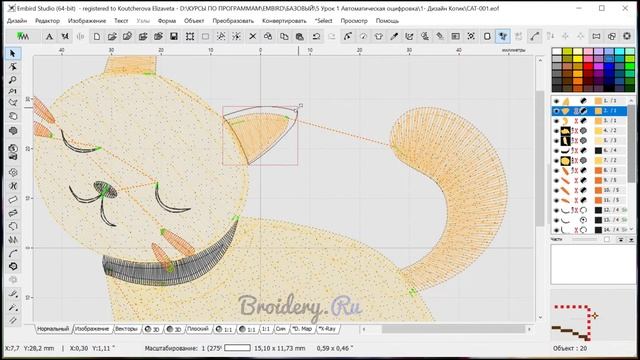Select the arrow selection tool in the left toolbar

[13, 53]
